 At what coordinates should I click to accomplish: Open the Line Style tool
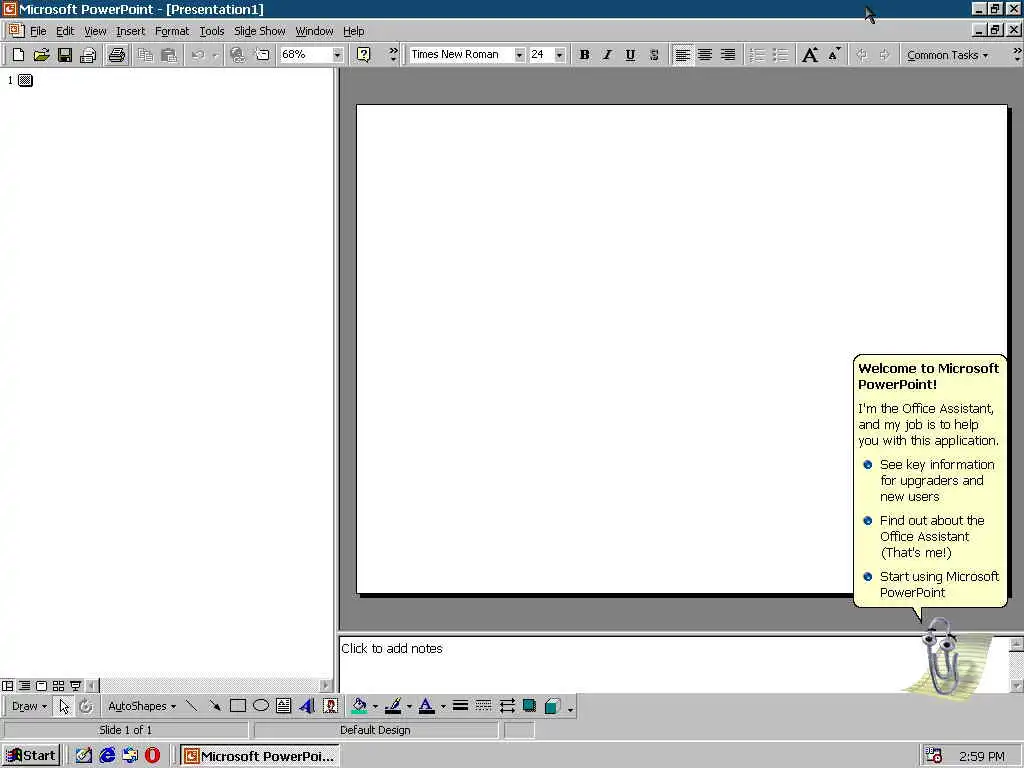[x=460, y=705]
